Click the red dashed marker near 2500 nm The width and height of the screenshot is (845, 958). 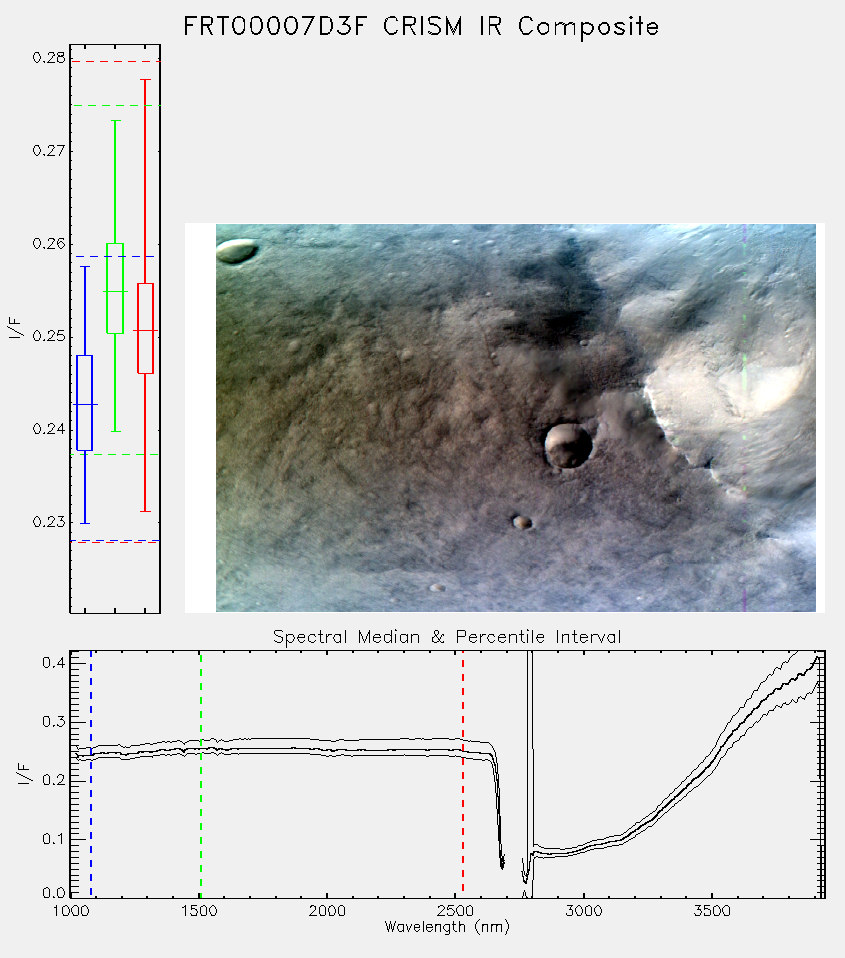463,773
